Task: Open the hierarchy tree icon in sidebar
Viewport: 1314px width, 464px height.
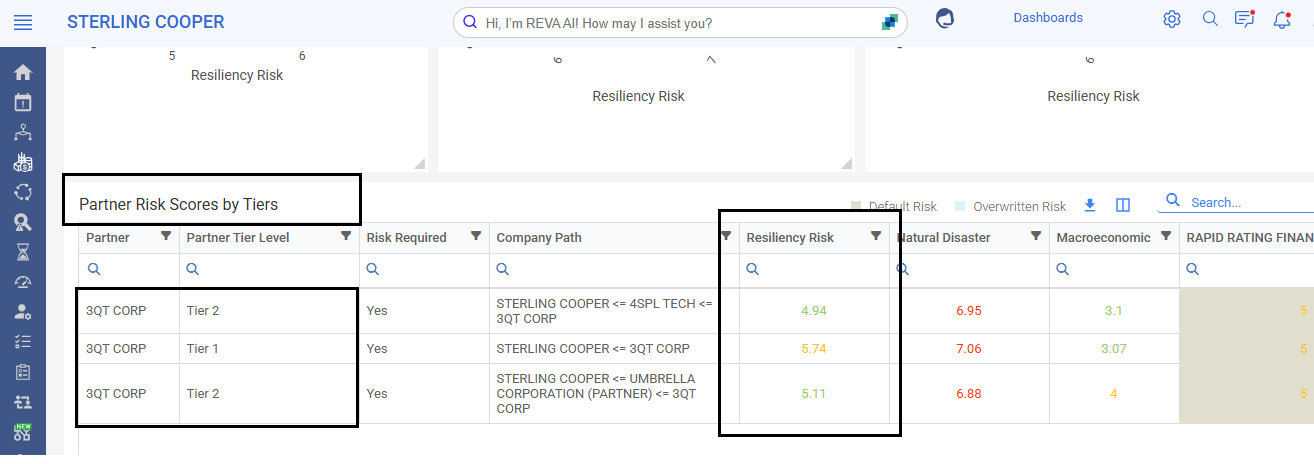Action: click(22, 132)
